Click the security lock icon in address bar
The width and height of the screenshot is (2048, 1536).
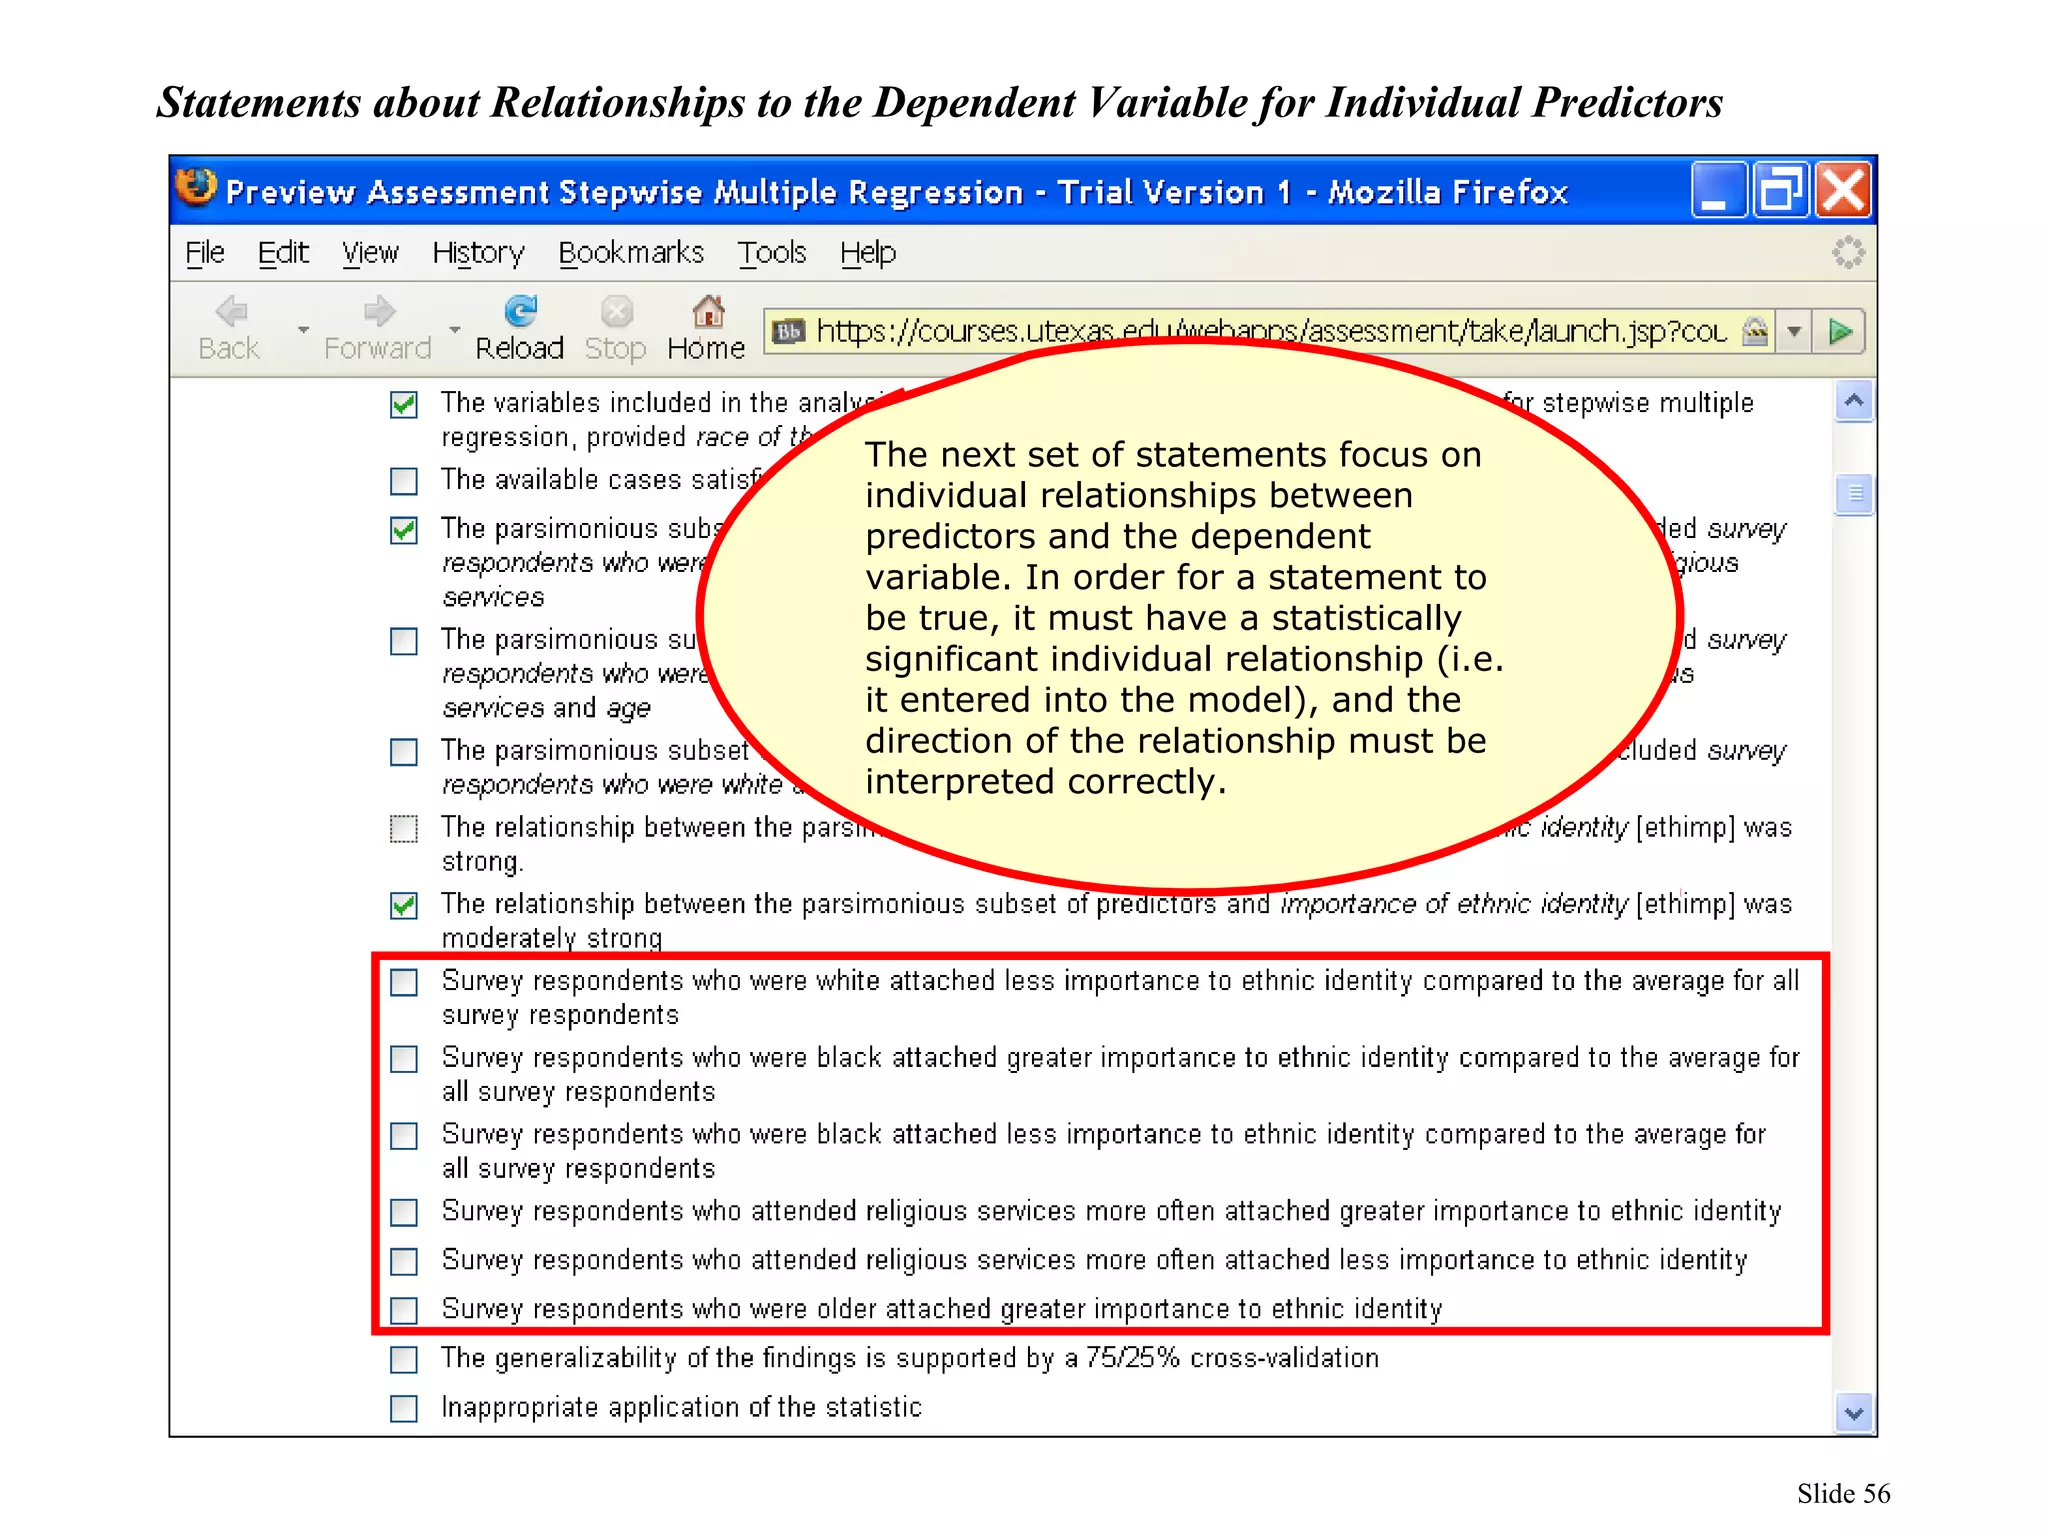coord(1755,331)
